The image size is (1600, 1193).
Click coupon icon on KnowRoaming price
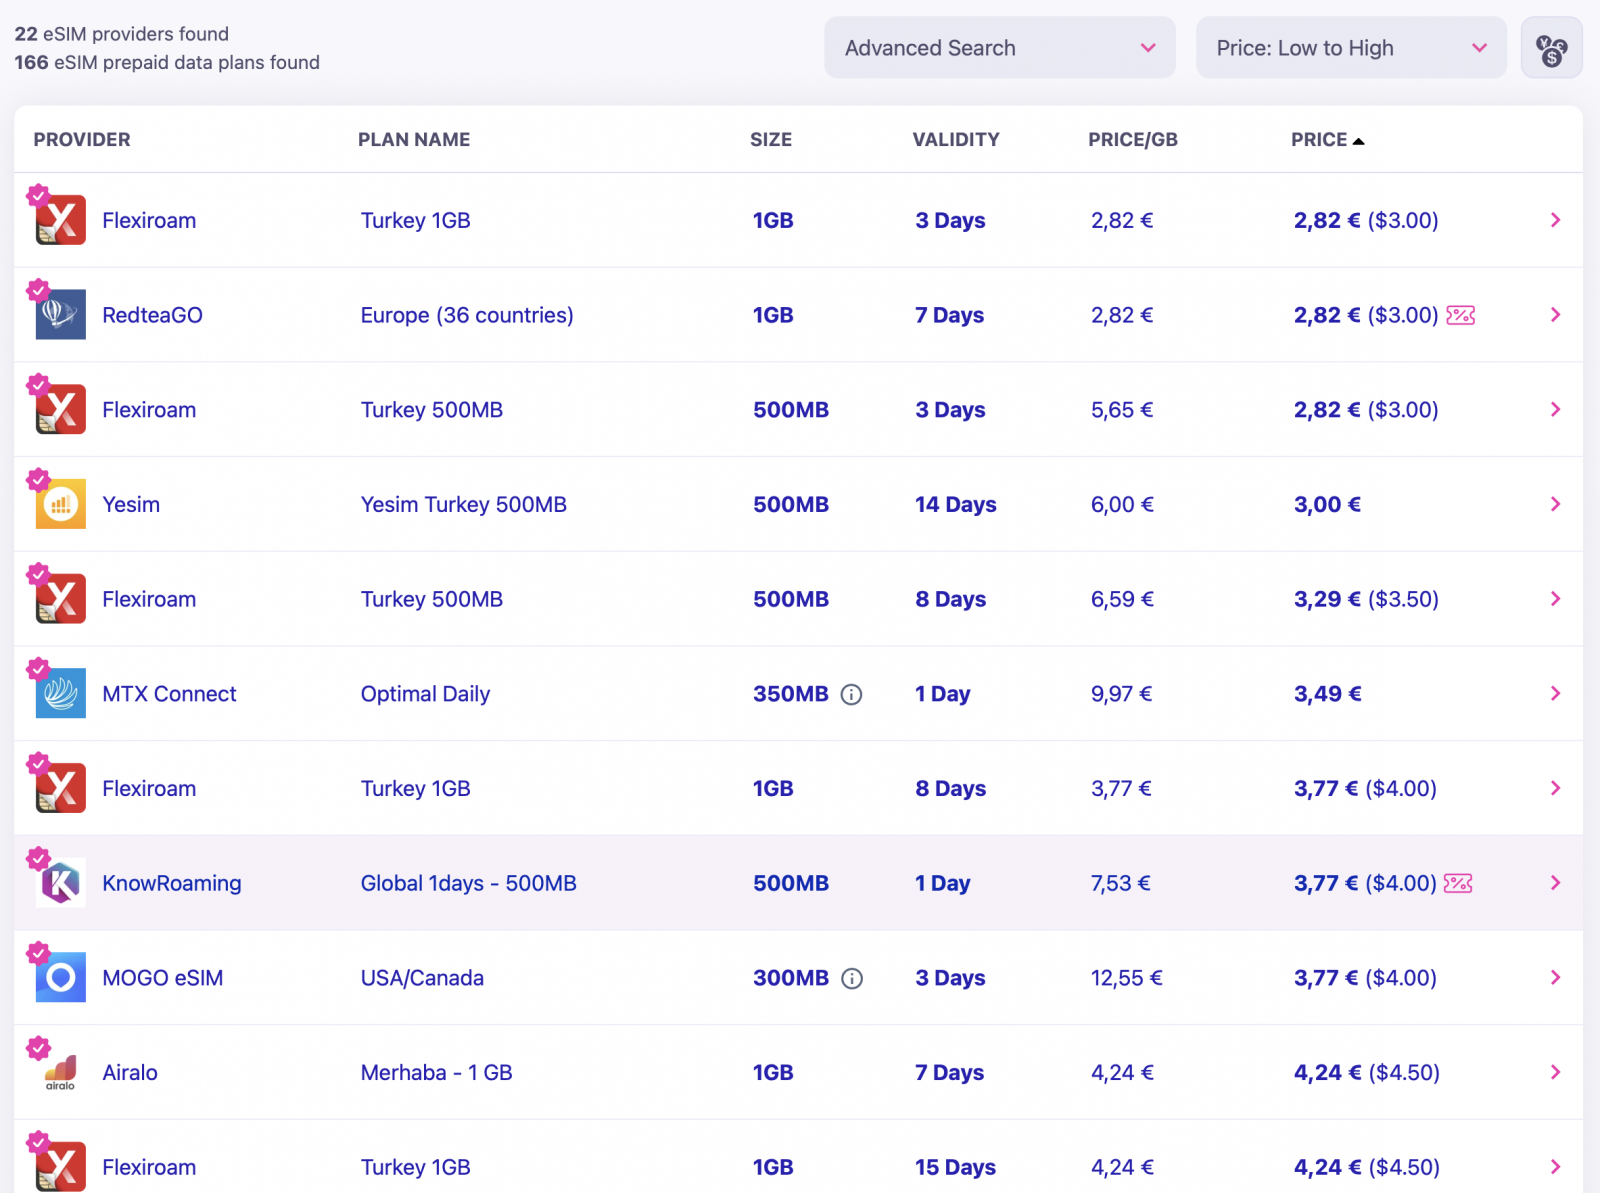tap(1458, 884)
